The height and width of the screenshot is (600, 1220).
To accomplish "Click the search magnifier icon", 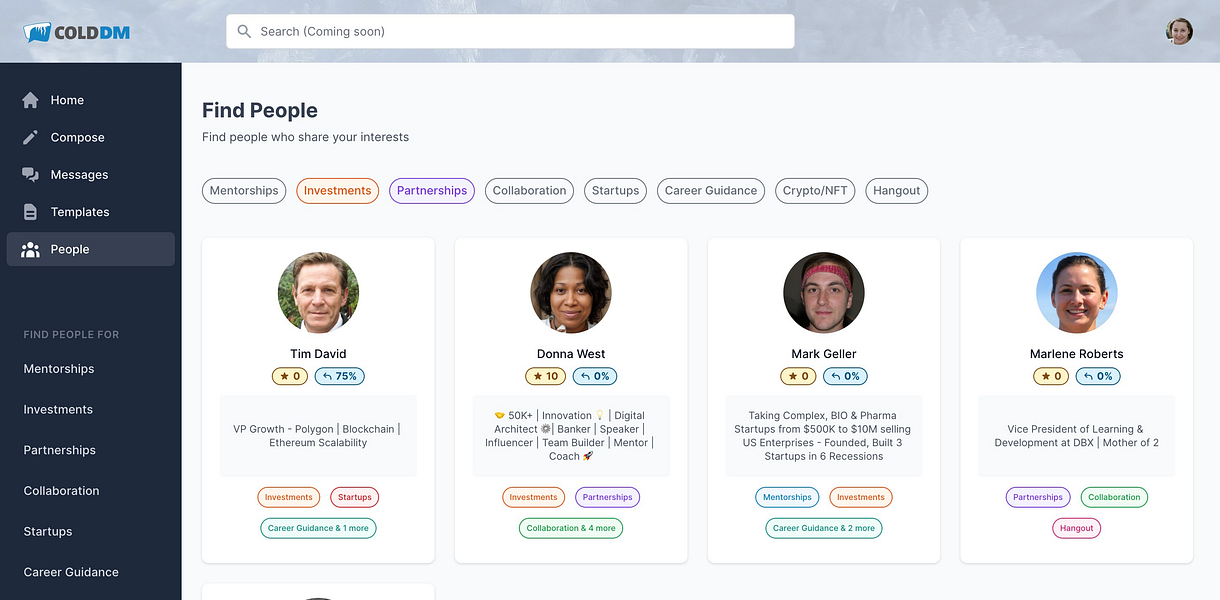I will [244, 31].
